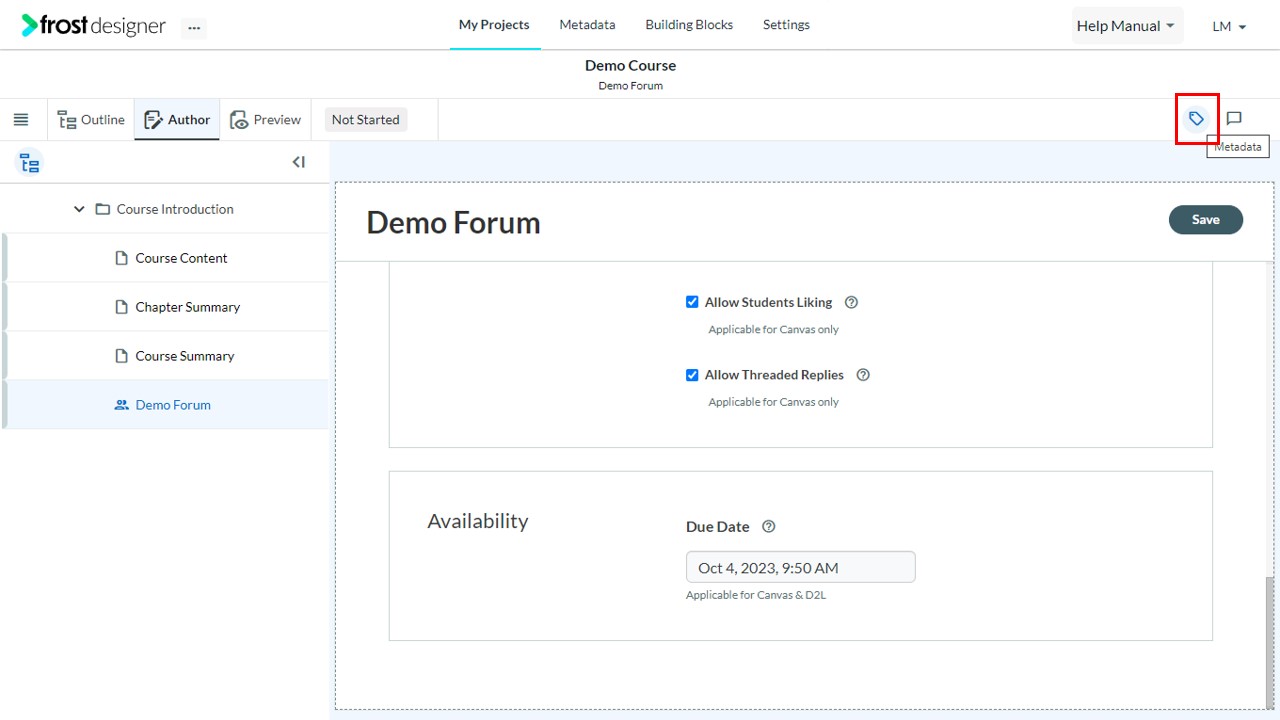Click the Frost Designer logo
The height and width of the screenshot is (720, 1280).
(93, 26)
